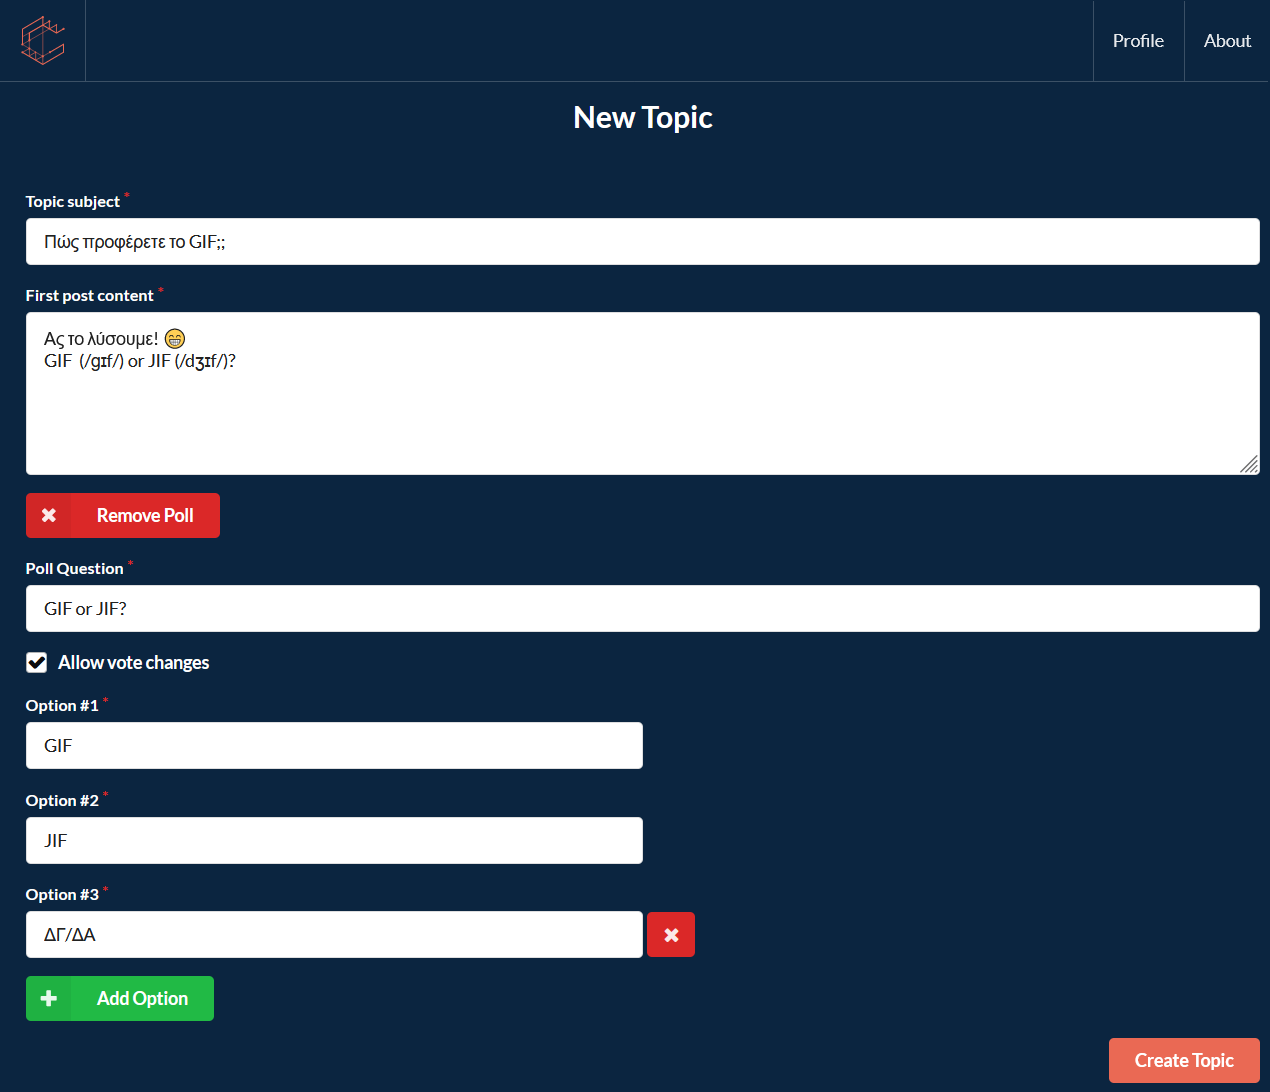Viewport: 1270px width, 1092px height.
Task: Grab the post content textarea resize handle
Action: [x=1248, y=464]
